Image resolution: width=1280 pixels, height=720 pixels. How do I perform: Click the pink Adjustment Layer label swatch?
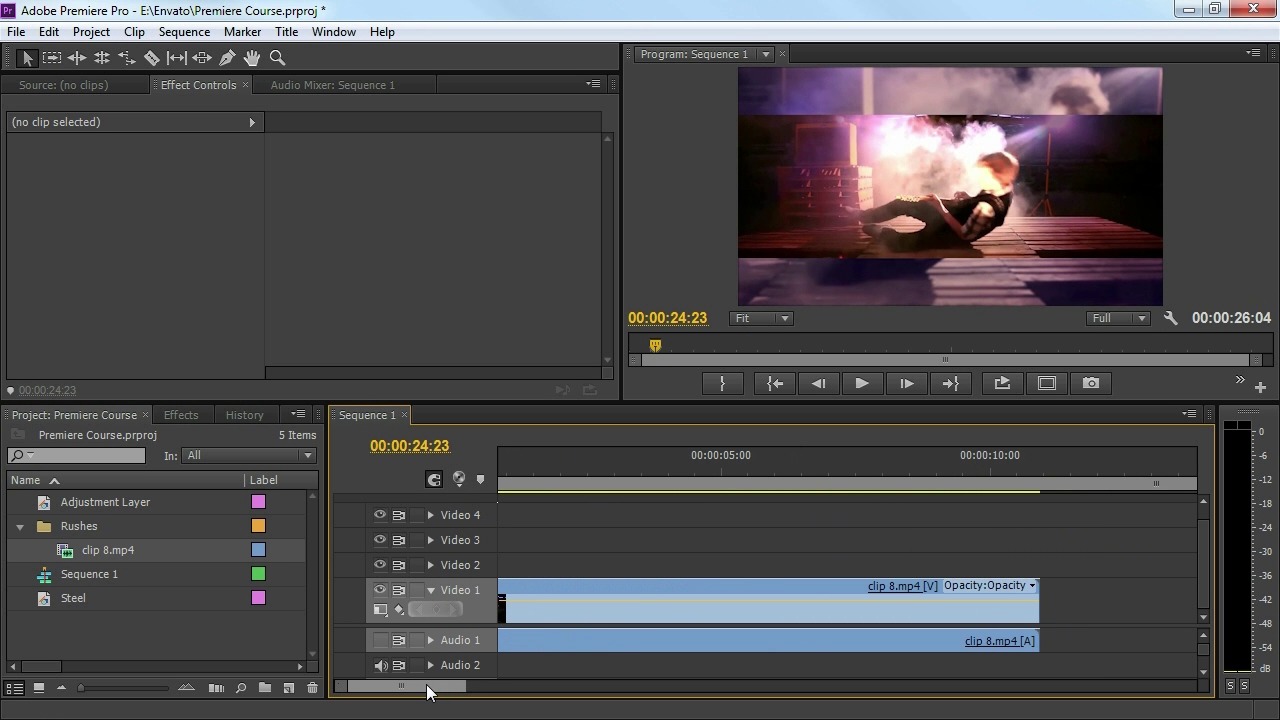click(x=258, y=502)
